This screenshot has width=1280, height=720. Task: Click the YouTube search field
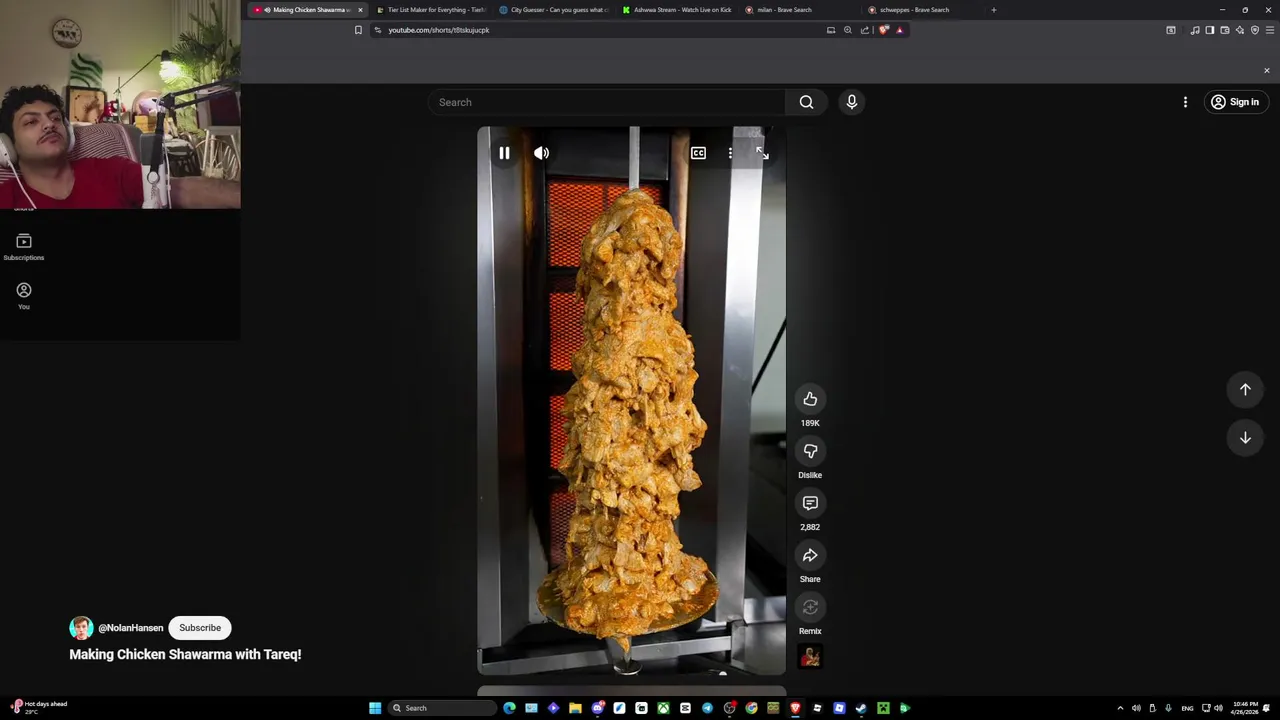point(606,102)
